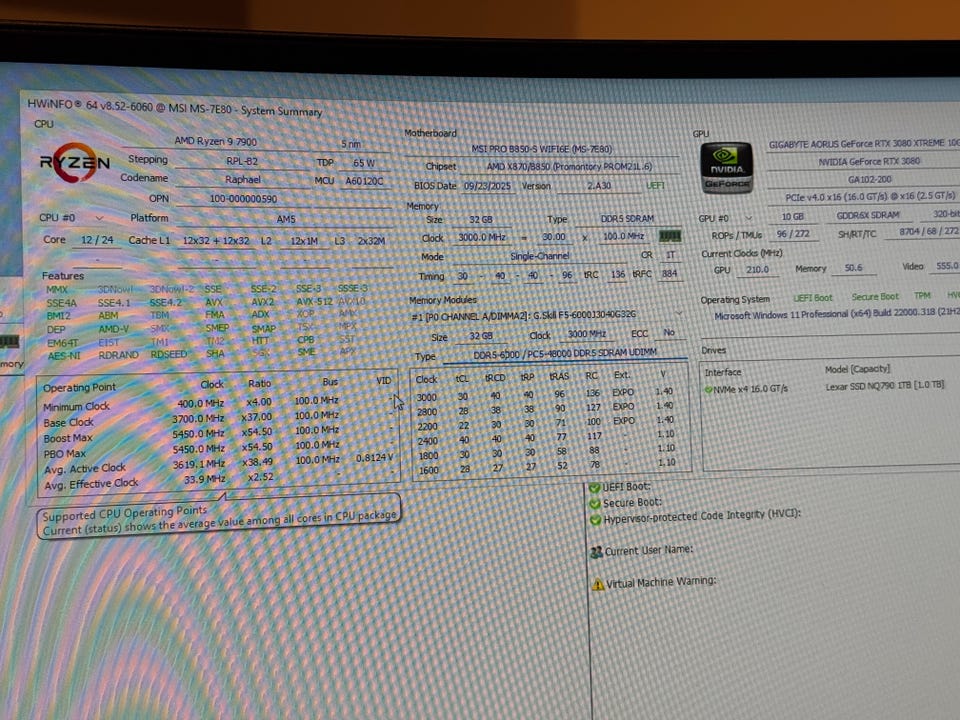Select the Raphael codename value
This screenshot has height=720, width=960.
[x=242, y=179]
